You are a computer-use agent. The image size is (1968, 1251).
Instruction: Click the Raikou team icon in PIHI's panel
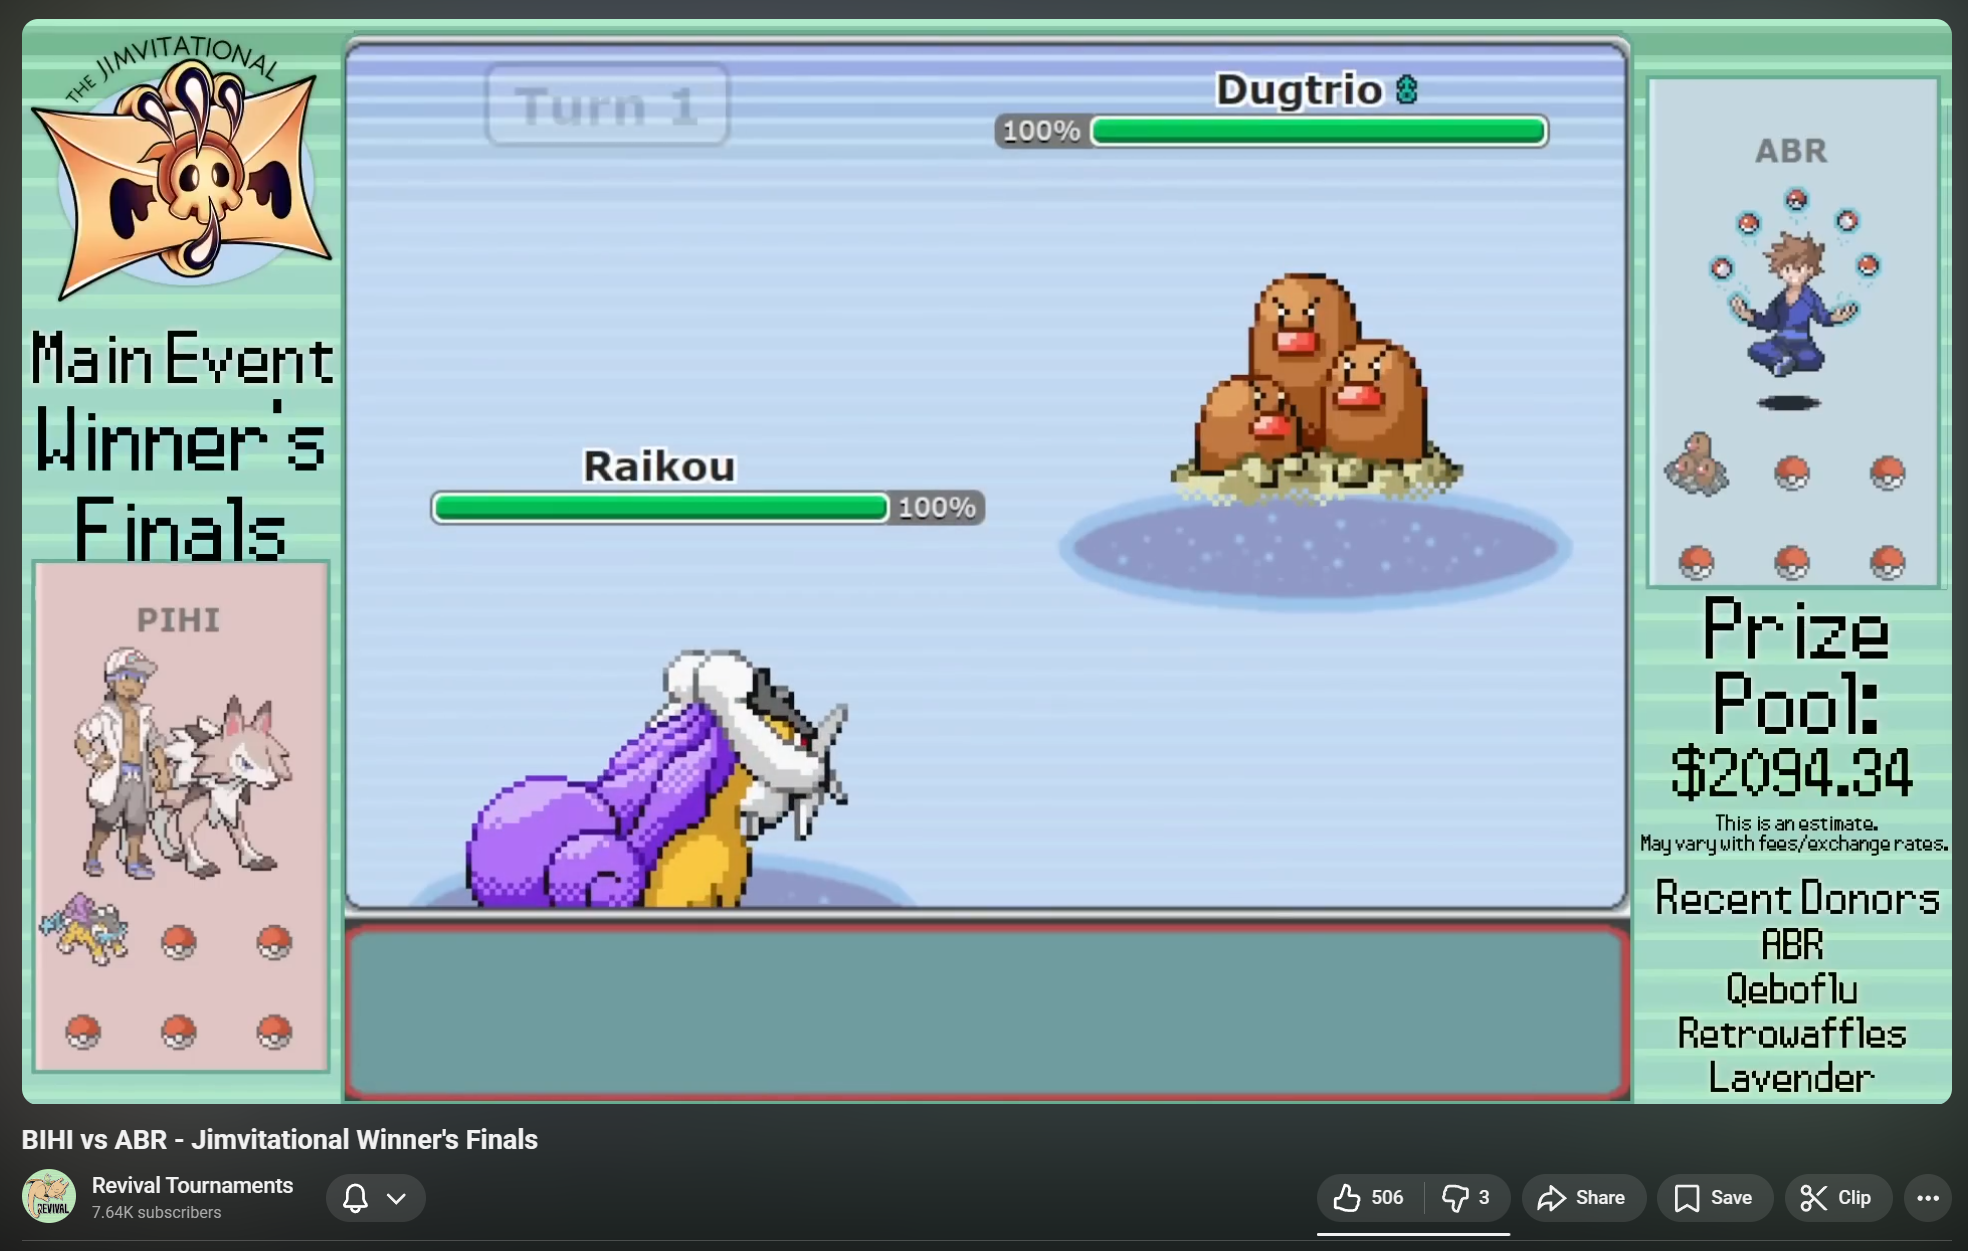coord(85,930)
